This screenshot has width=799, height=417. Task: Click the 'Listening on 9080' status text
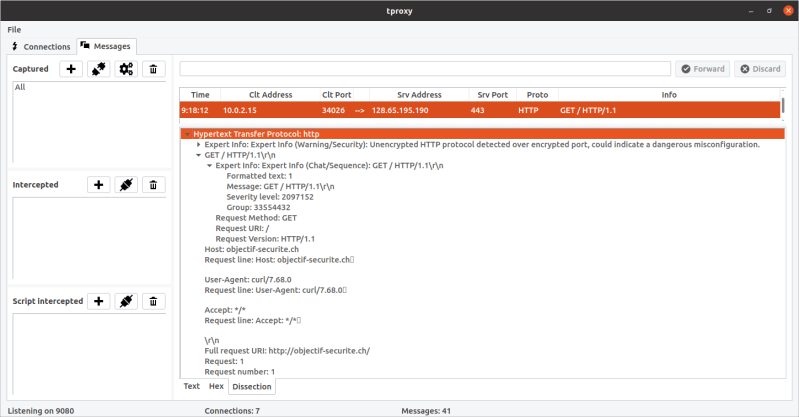[x=41, y=411]
